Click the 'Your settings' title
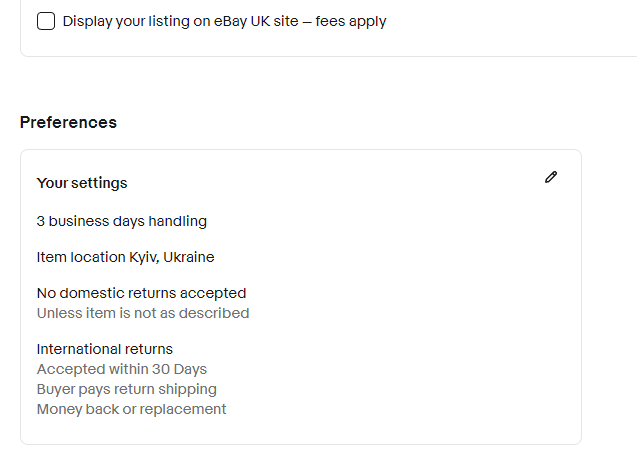 coord(82,183)
